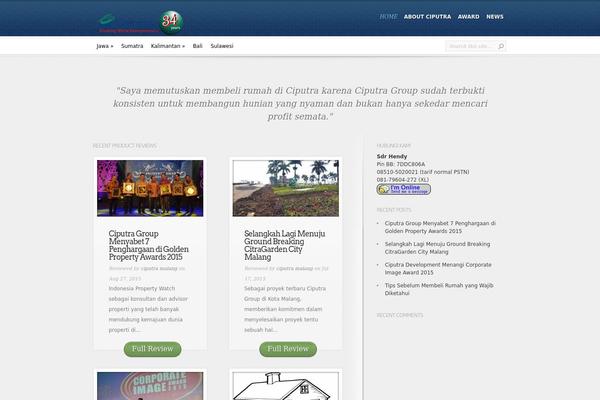
Task: Click phone number 081-79604-272 (XL)
Action: click(403, 180)
